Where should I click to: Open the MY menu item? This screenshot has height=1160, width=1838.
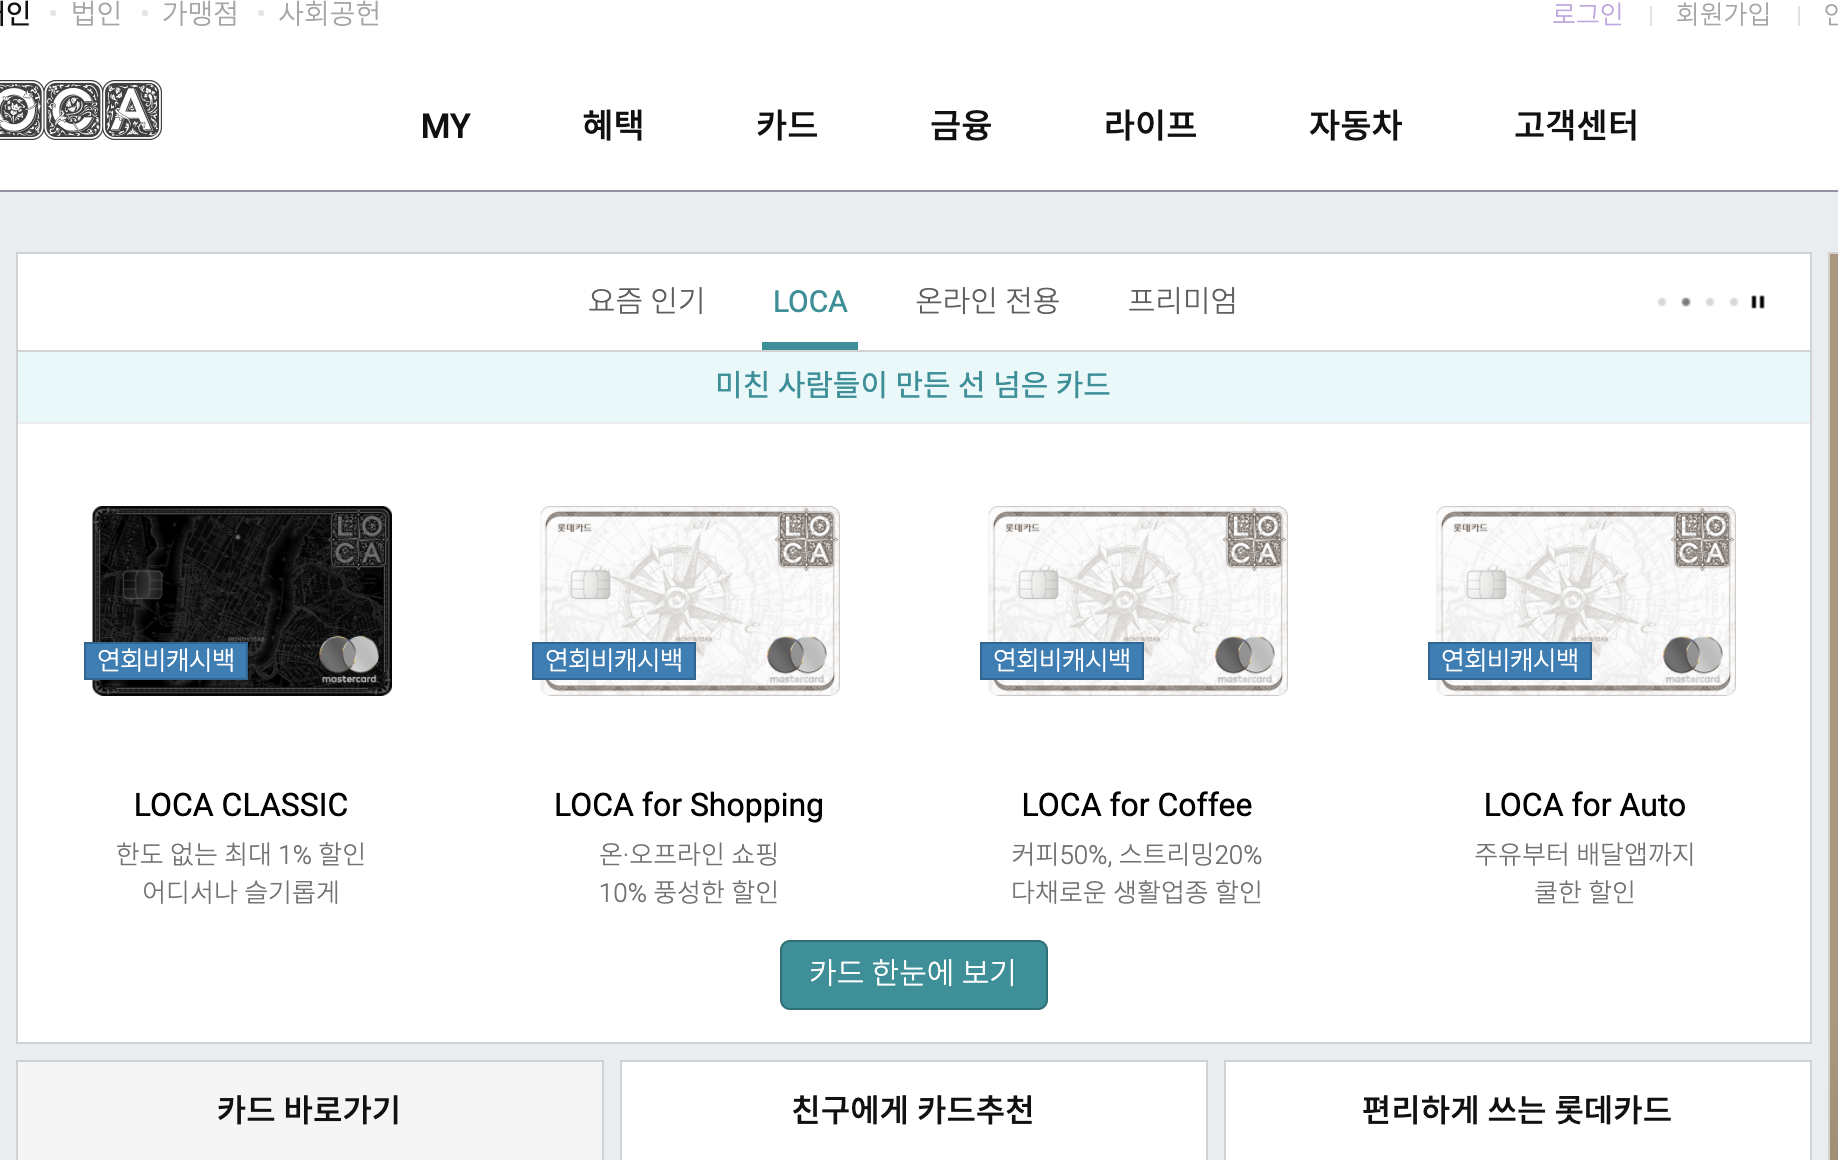coord(445,126)
